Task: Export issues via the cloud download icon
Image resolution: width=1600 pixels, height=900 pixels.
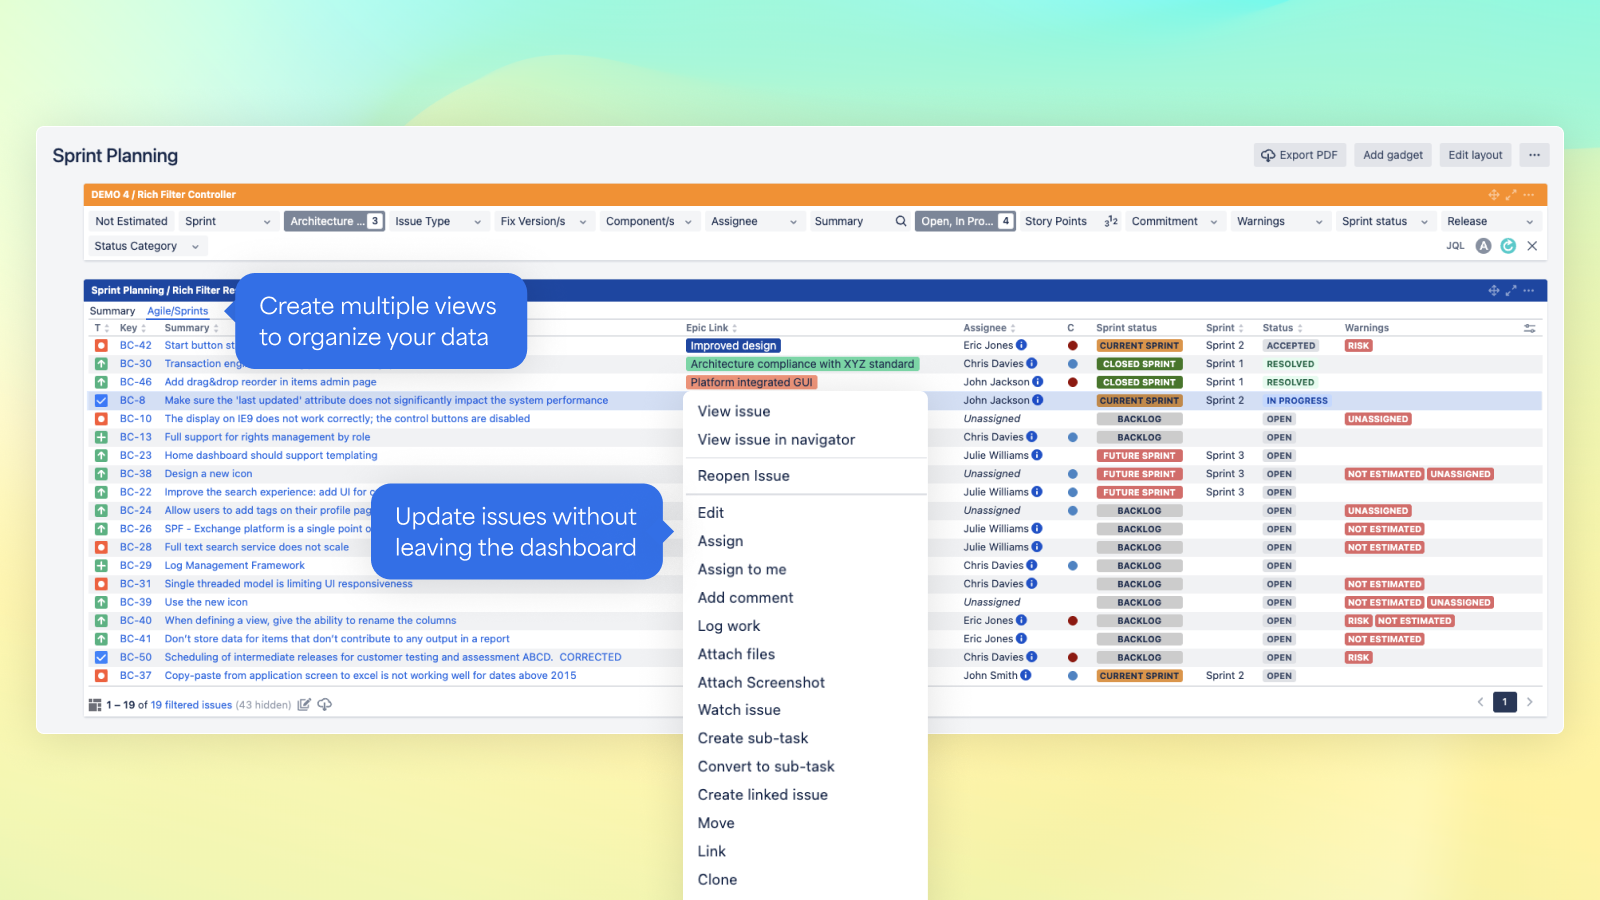Action: click(x=324, y=704)
